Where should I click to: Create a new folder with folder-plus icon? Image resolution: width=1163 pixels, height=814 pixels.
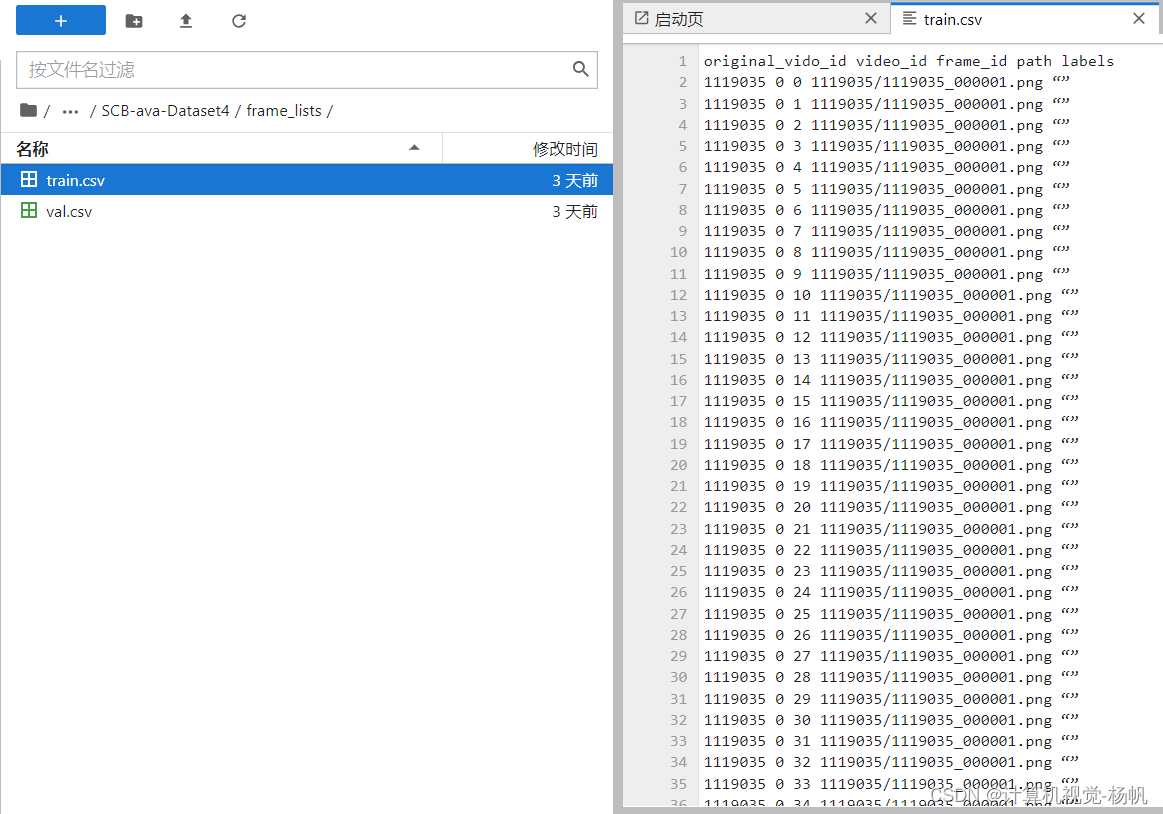pos(134,21)
